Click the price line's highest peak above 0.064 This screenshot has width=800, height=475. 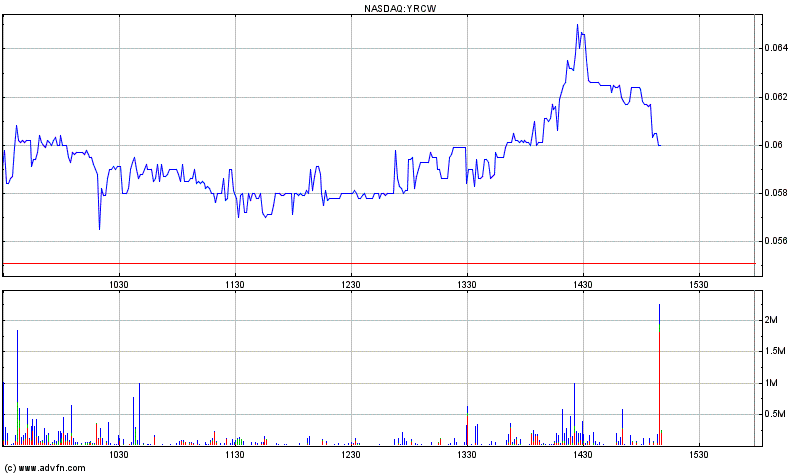coord(578,25)
